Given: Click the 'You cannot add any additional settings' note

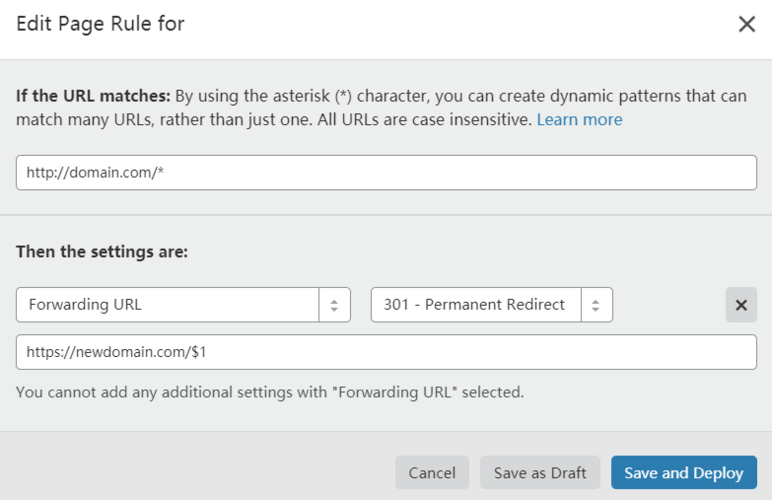Looking at the screenshot, I should click(x=270, y=392).
